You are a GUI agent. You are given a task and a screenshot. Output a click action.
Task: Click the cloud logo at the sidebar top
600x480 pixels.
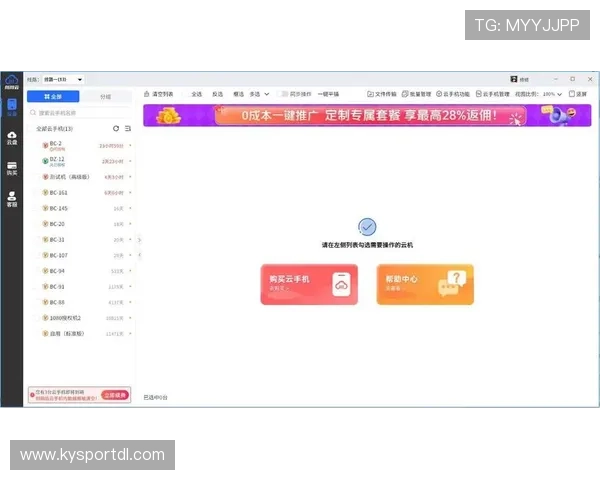coord(11,82)
